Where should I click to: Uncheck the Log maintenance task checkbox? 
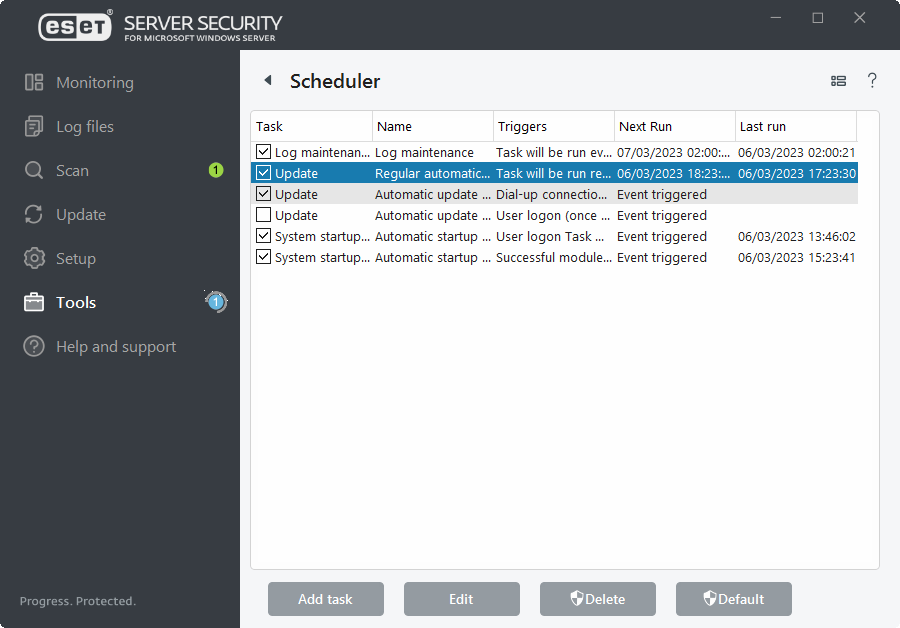pos(264,152)
